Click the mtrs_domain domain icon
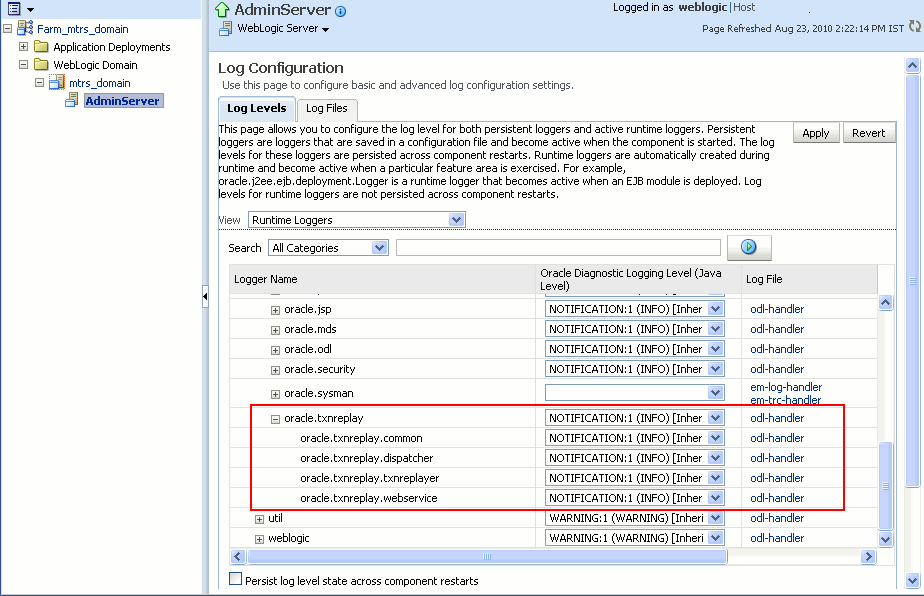This screenshot has width=924, height=596. point(57,82)
